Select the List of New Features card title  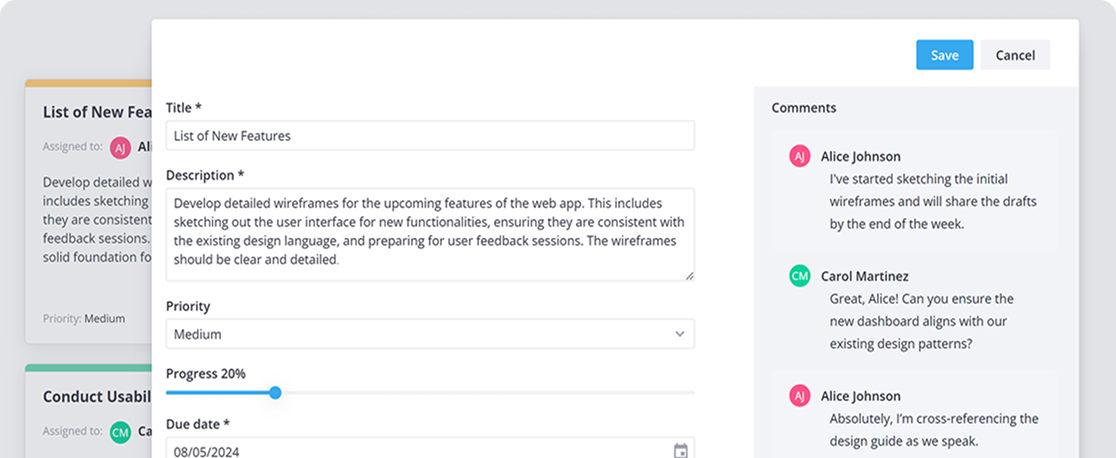click(97, 112)
